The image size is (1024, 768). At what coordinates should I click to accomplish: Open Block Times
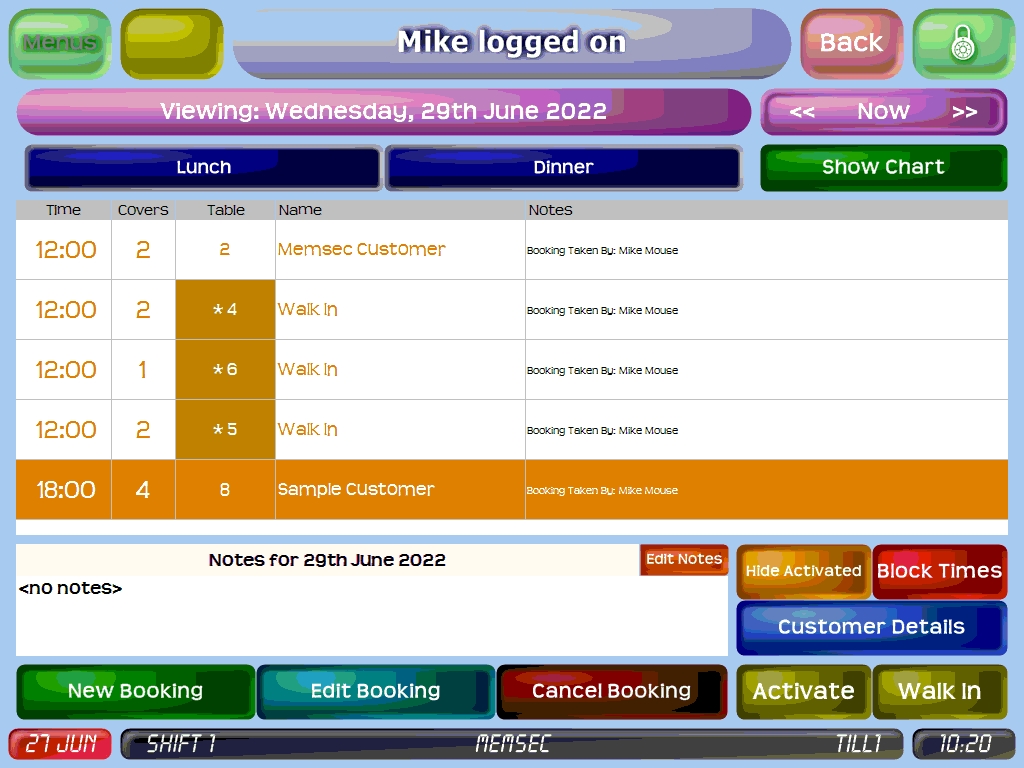coord(939,571)
